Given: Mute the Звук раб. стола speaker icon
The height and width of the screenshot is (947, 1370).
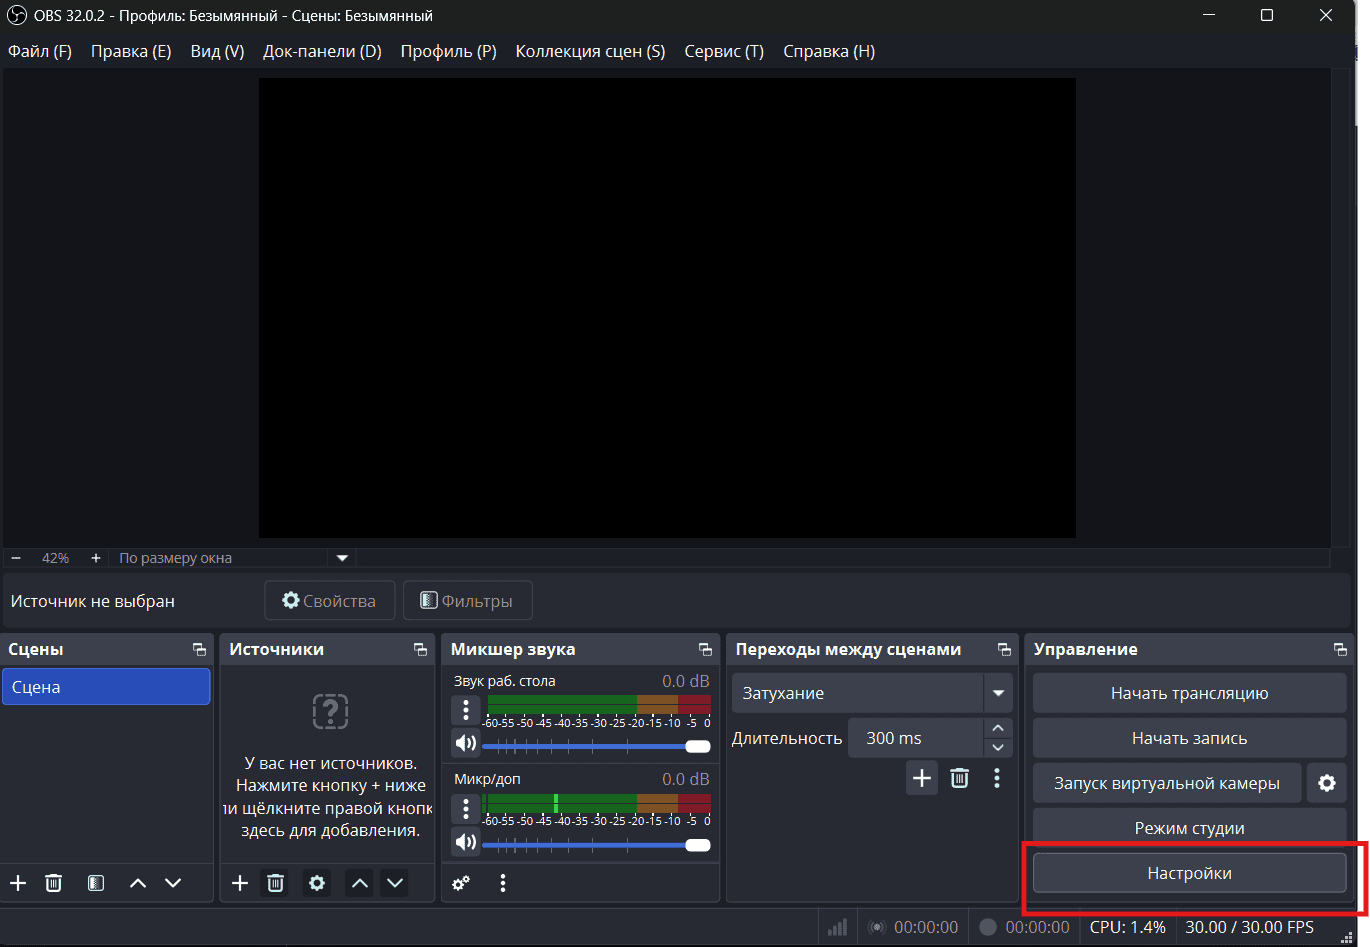Looking at the screenshot, I should (466, 743).
